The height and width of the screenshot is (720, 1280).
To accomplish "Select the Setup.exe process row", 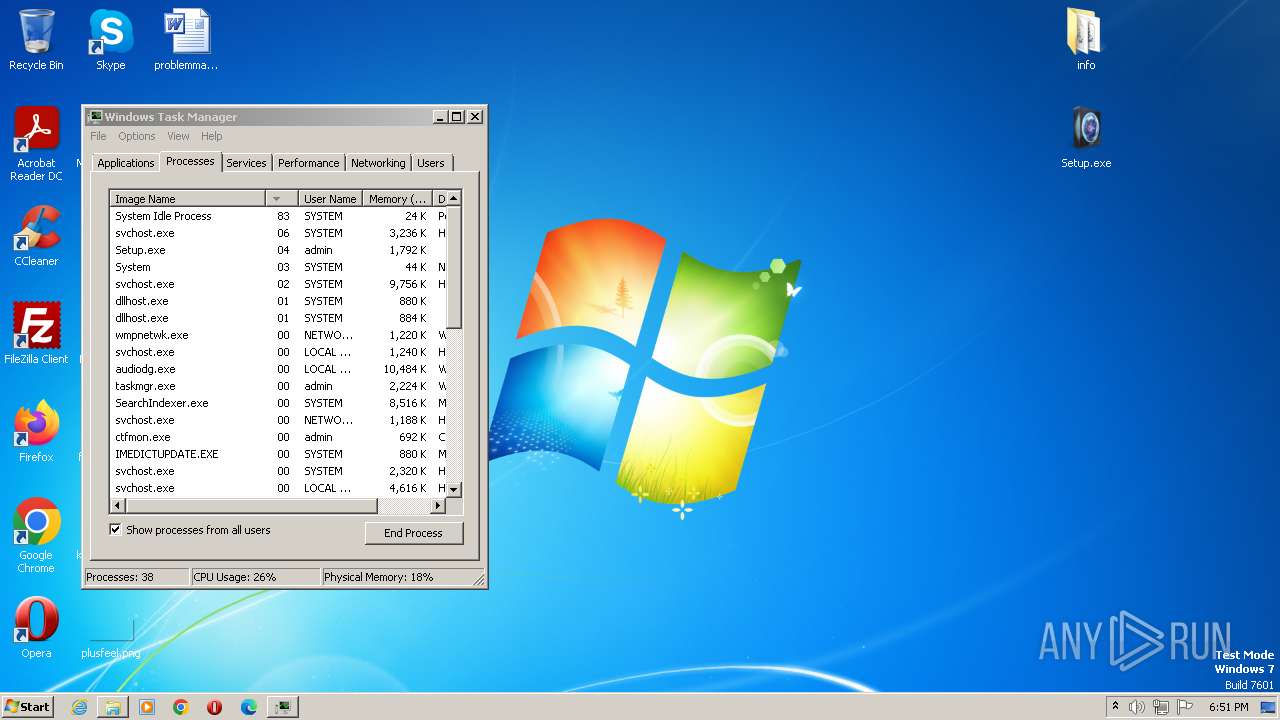I will point(277,250).
